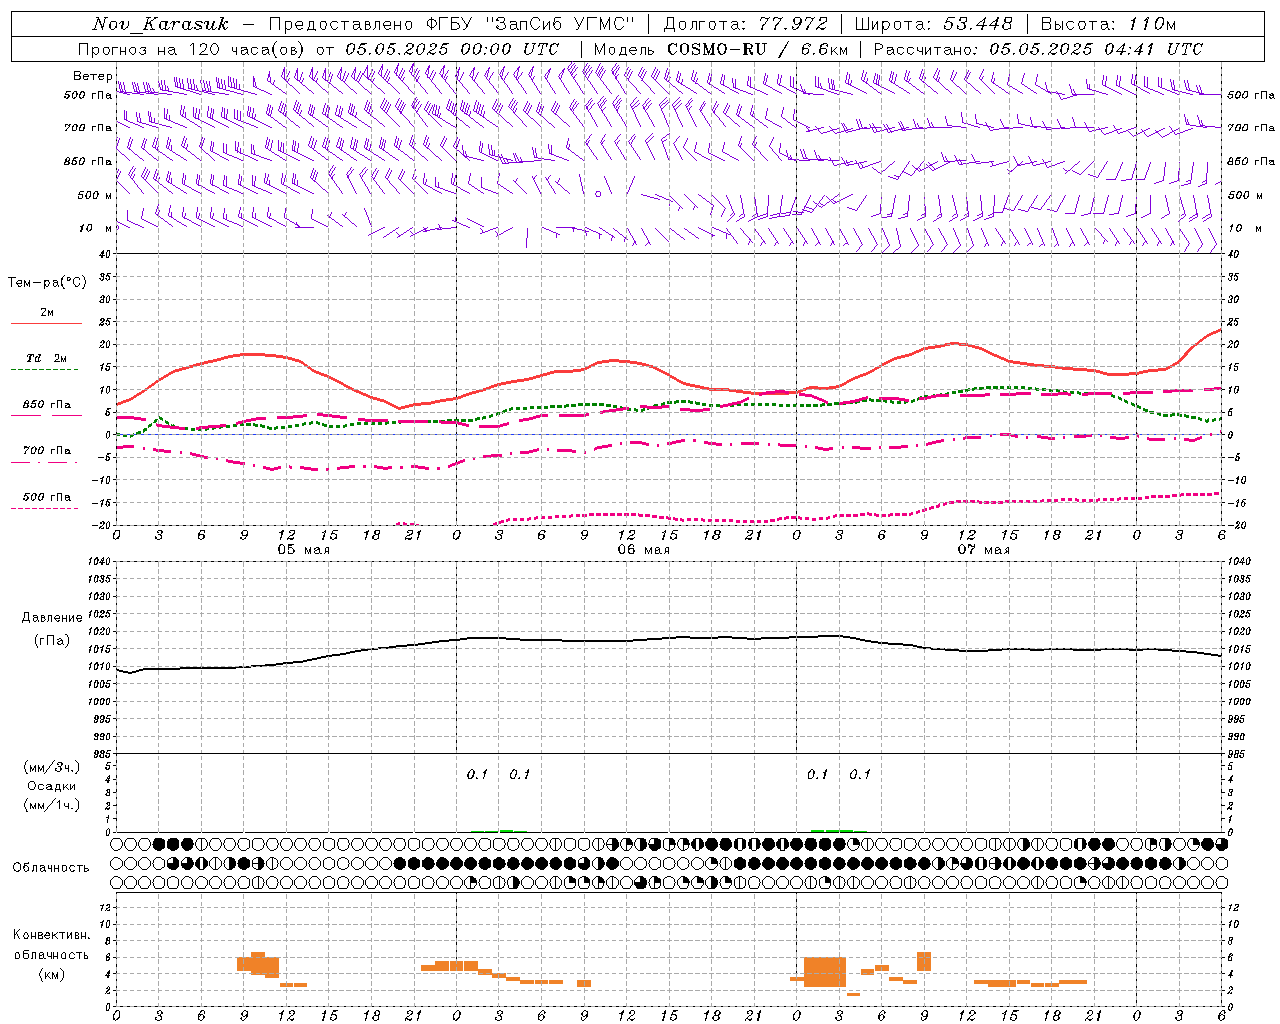Click 'Прогноз на 120 часа(ов)' forecast text
This screenshot has height=1024, width=1280.
193,49
